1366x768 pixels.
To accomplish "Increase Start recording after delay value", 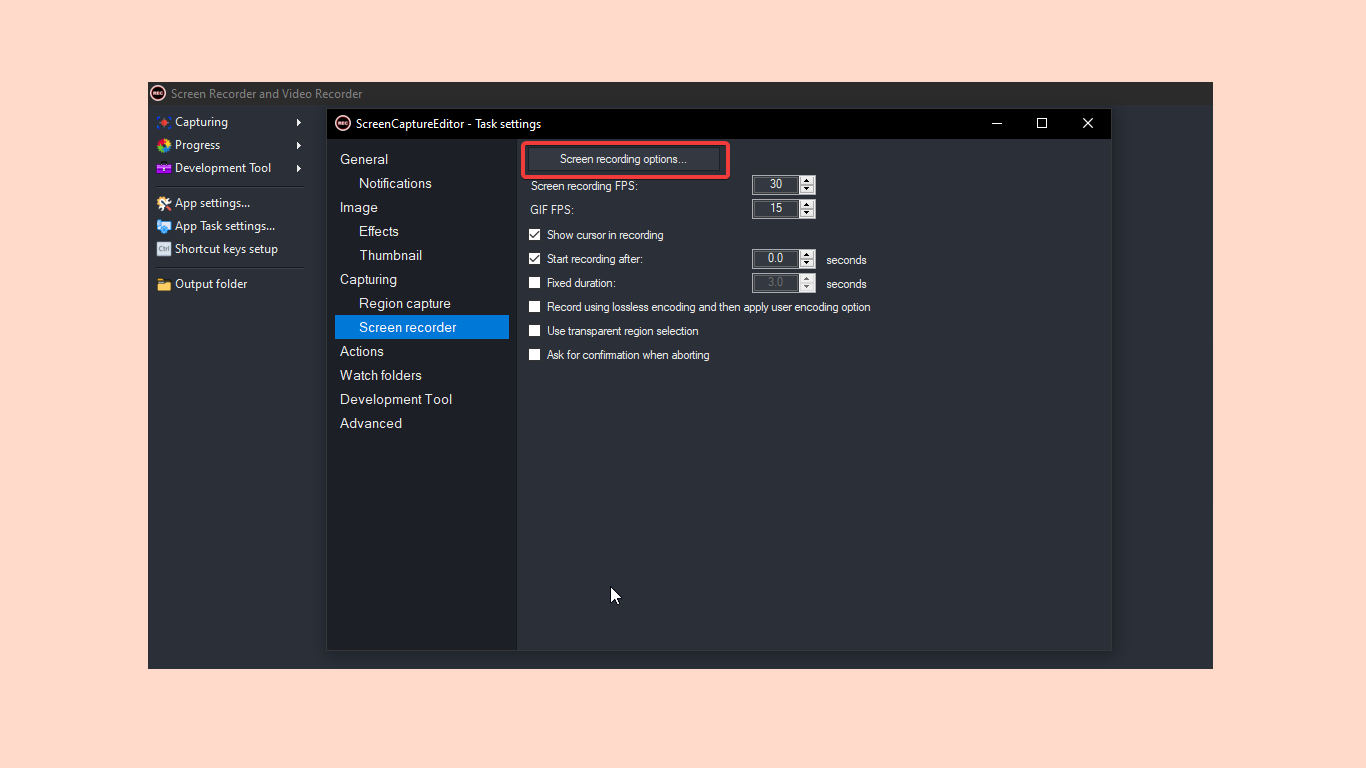I will click(x=808, y=254).
